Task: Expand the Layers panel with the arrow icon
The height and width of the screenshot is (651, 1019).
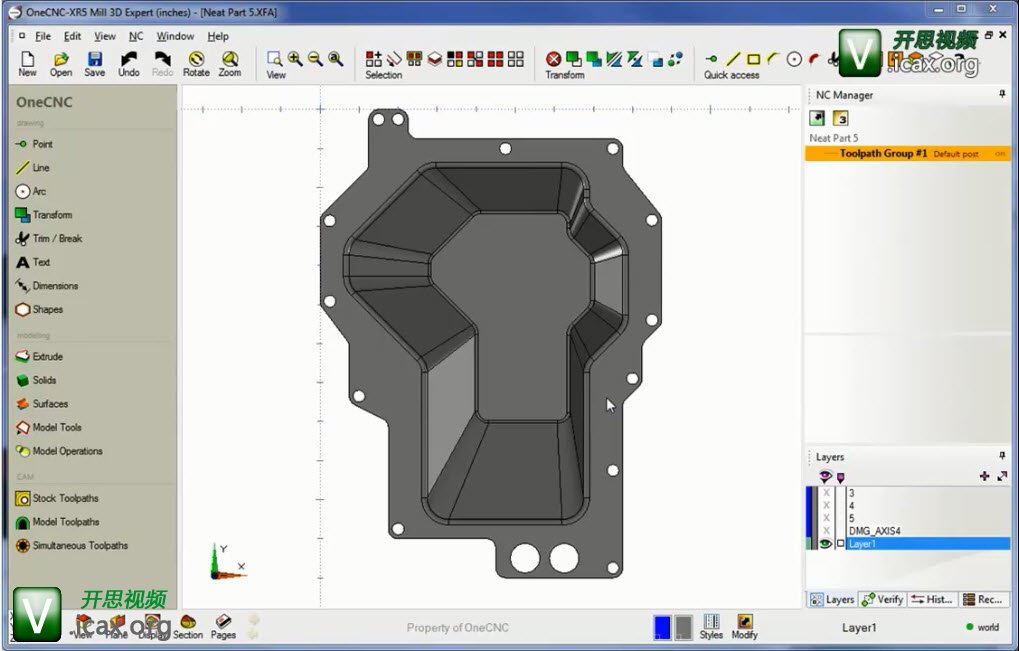Action: pos(1002,476)
